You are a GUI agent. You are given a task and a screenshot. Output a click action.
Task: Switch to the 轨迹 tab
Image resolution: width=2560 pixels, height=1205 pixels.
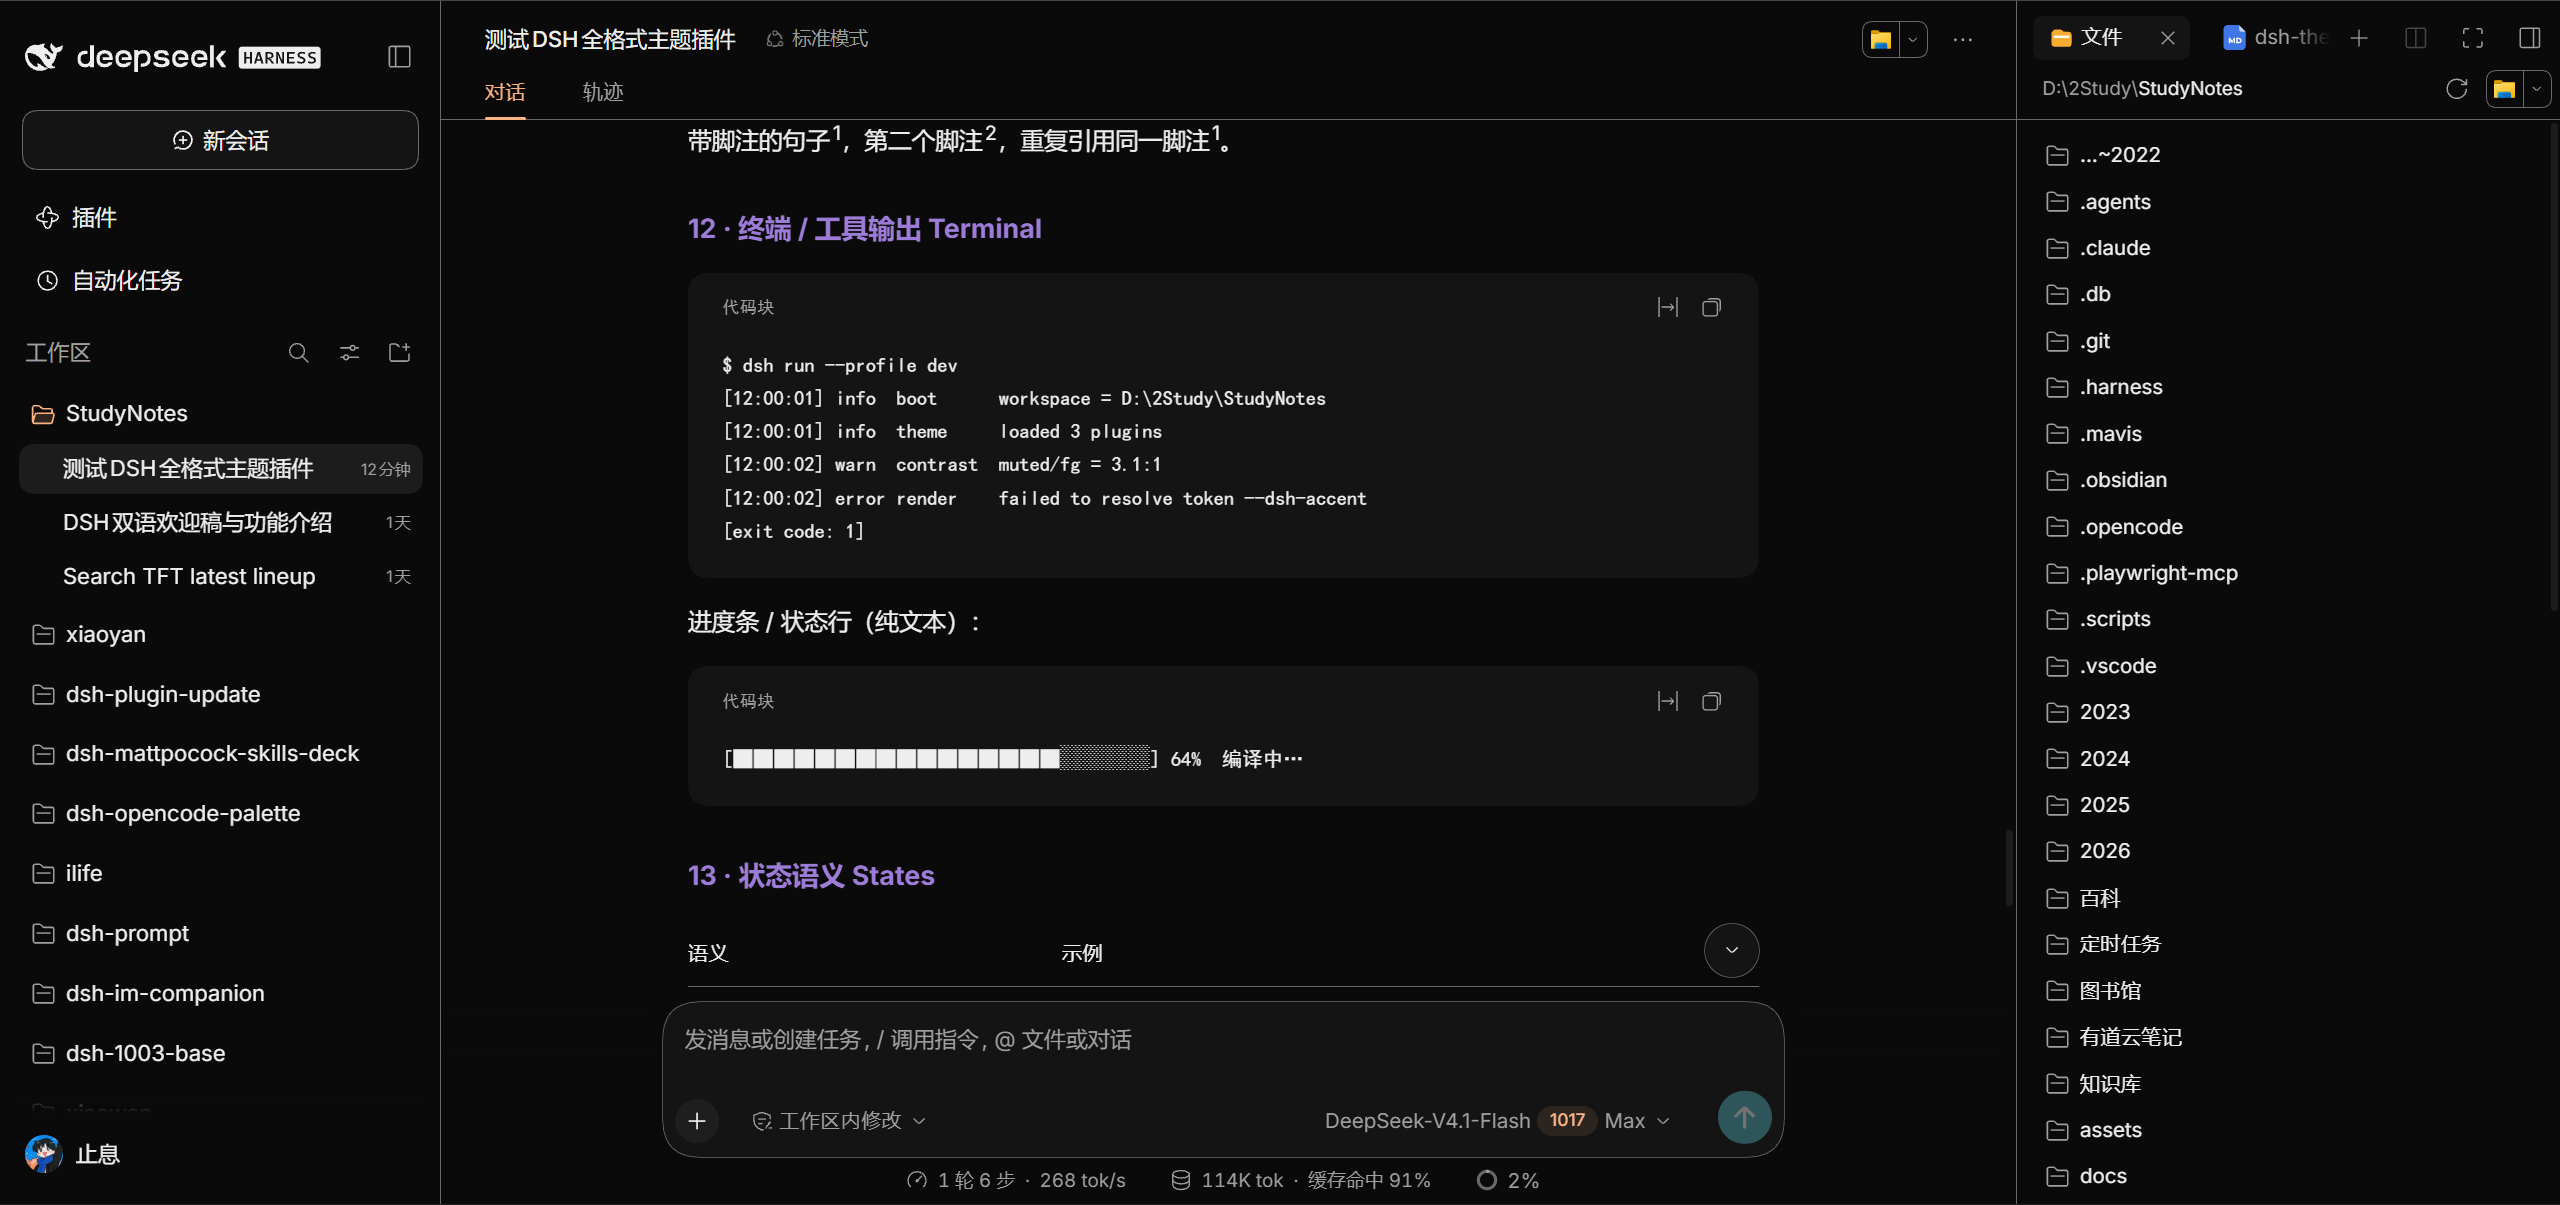(603, 92)
